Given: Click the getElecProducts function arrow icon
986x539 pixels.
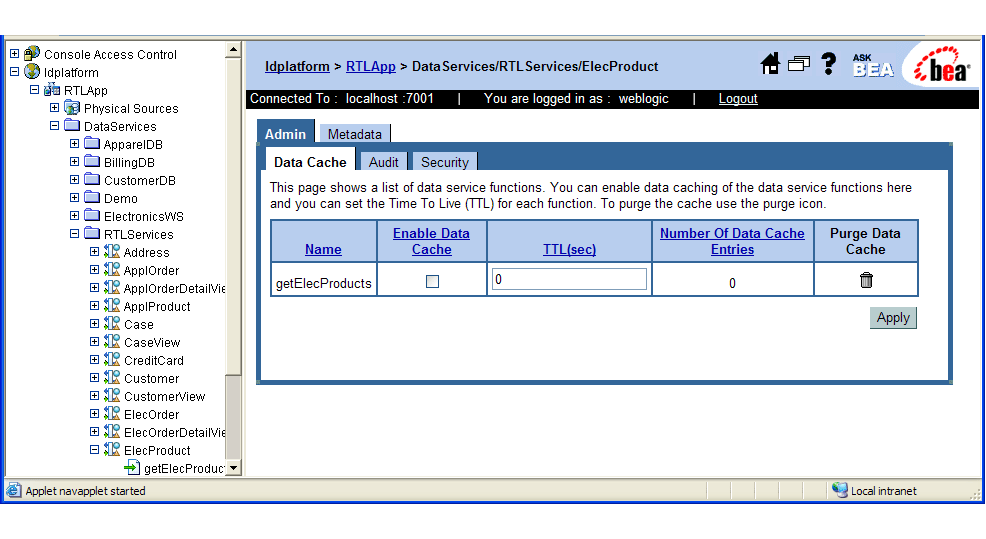Looking at the screenshot, I should point(132,467).
